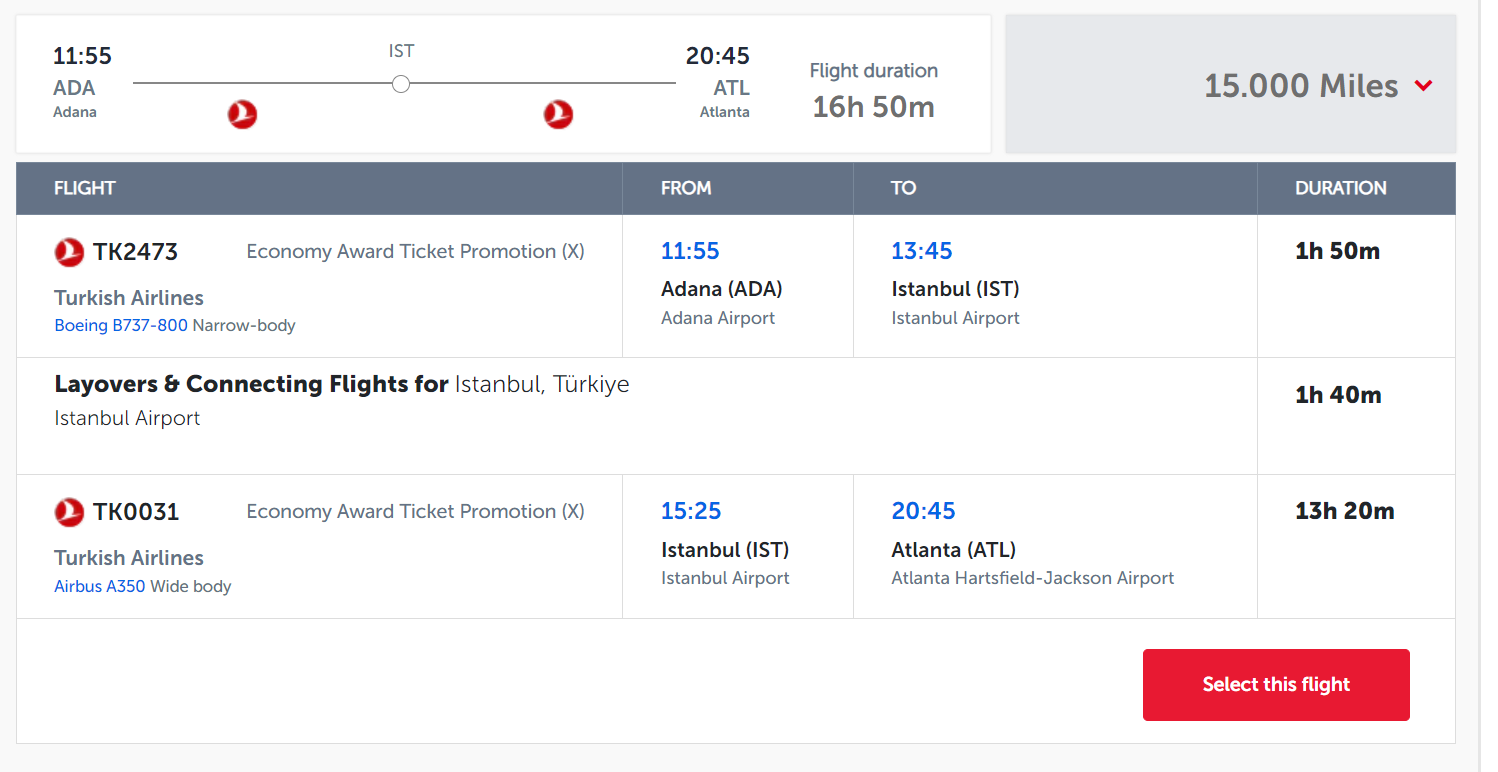
Task: Click the 15.000 Miles fare box
Action: tap(1230, 85)
